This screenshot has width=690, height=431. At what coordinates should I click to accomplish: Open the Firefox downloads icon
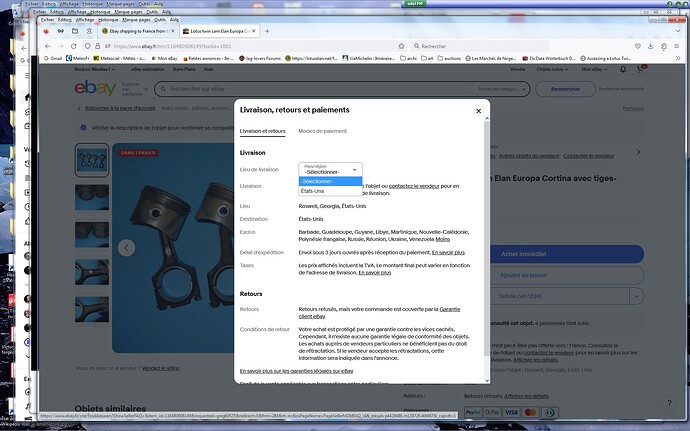[x=650, y=46]
